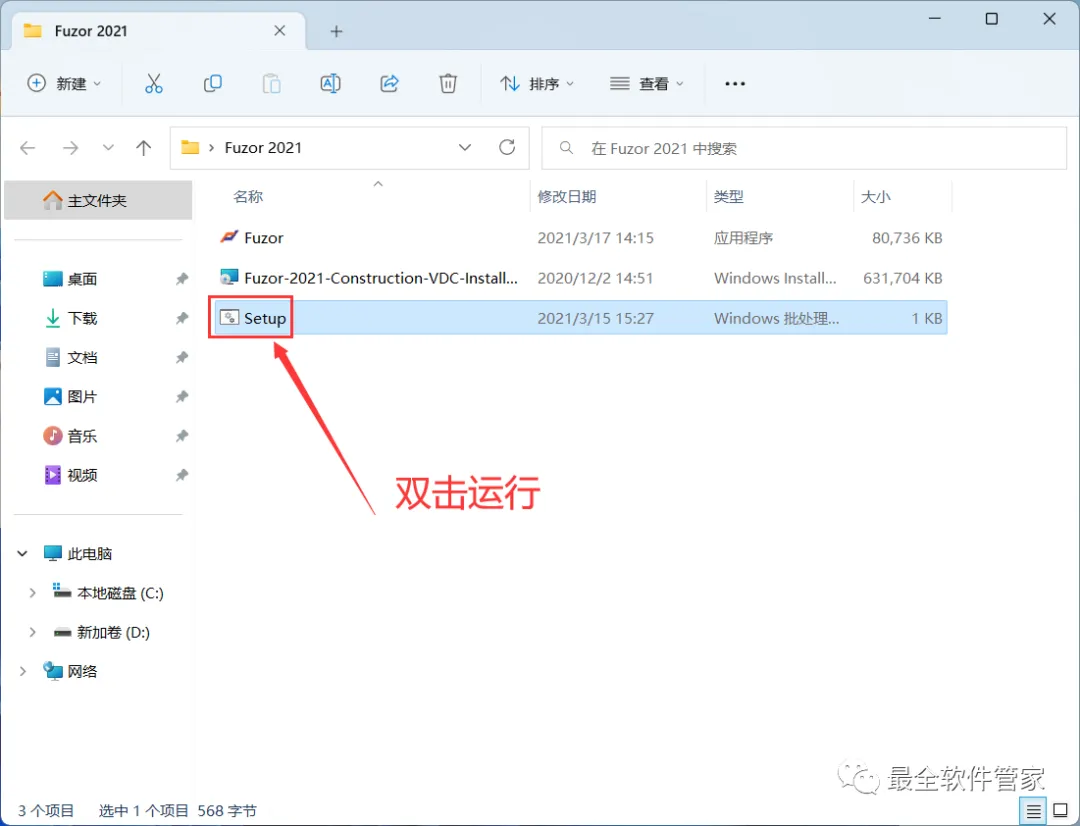
Task: Go up one folder level arrow
Action: (143, 147)
